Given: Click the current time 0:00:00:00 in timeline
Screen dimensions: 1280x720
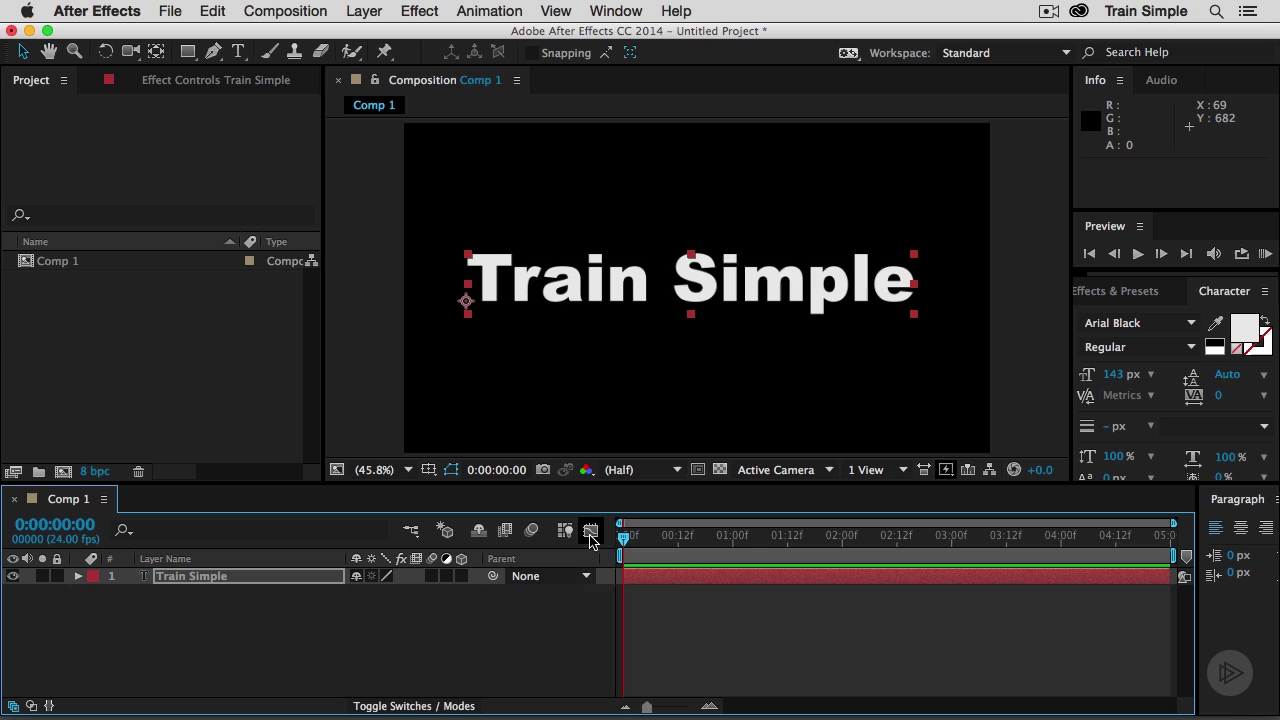Looking at the screenshot, I should 55,524.
